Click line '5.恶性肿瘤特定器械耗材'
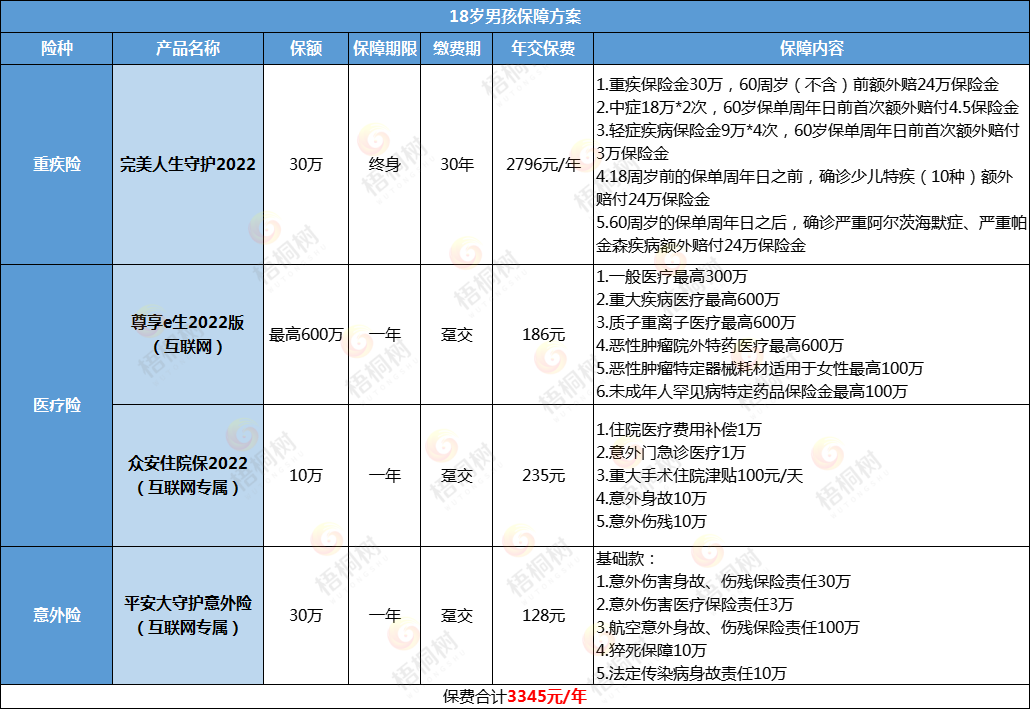The height and width of the screenshot is (709, 1030). point(759,368)
